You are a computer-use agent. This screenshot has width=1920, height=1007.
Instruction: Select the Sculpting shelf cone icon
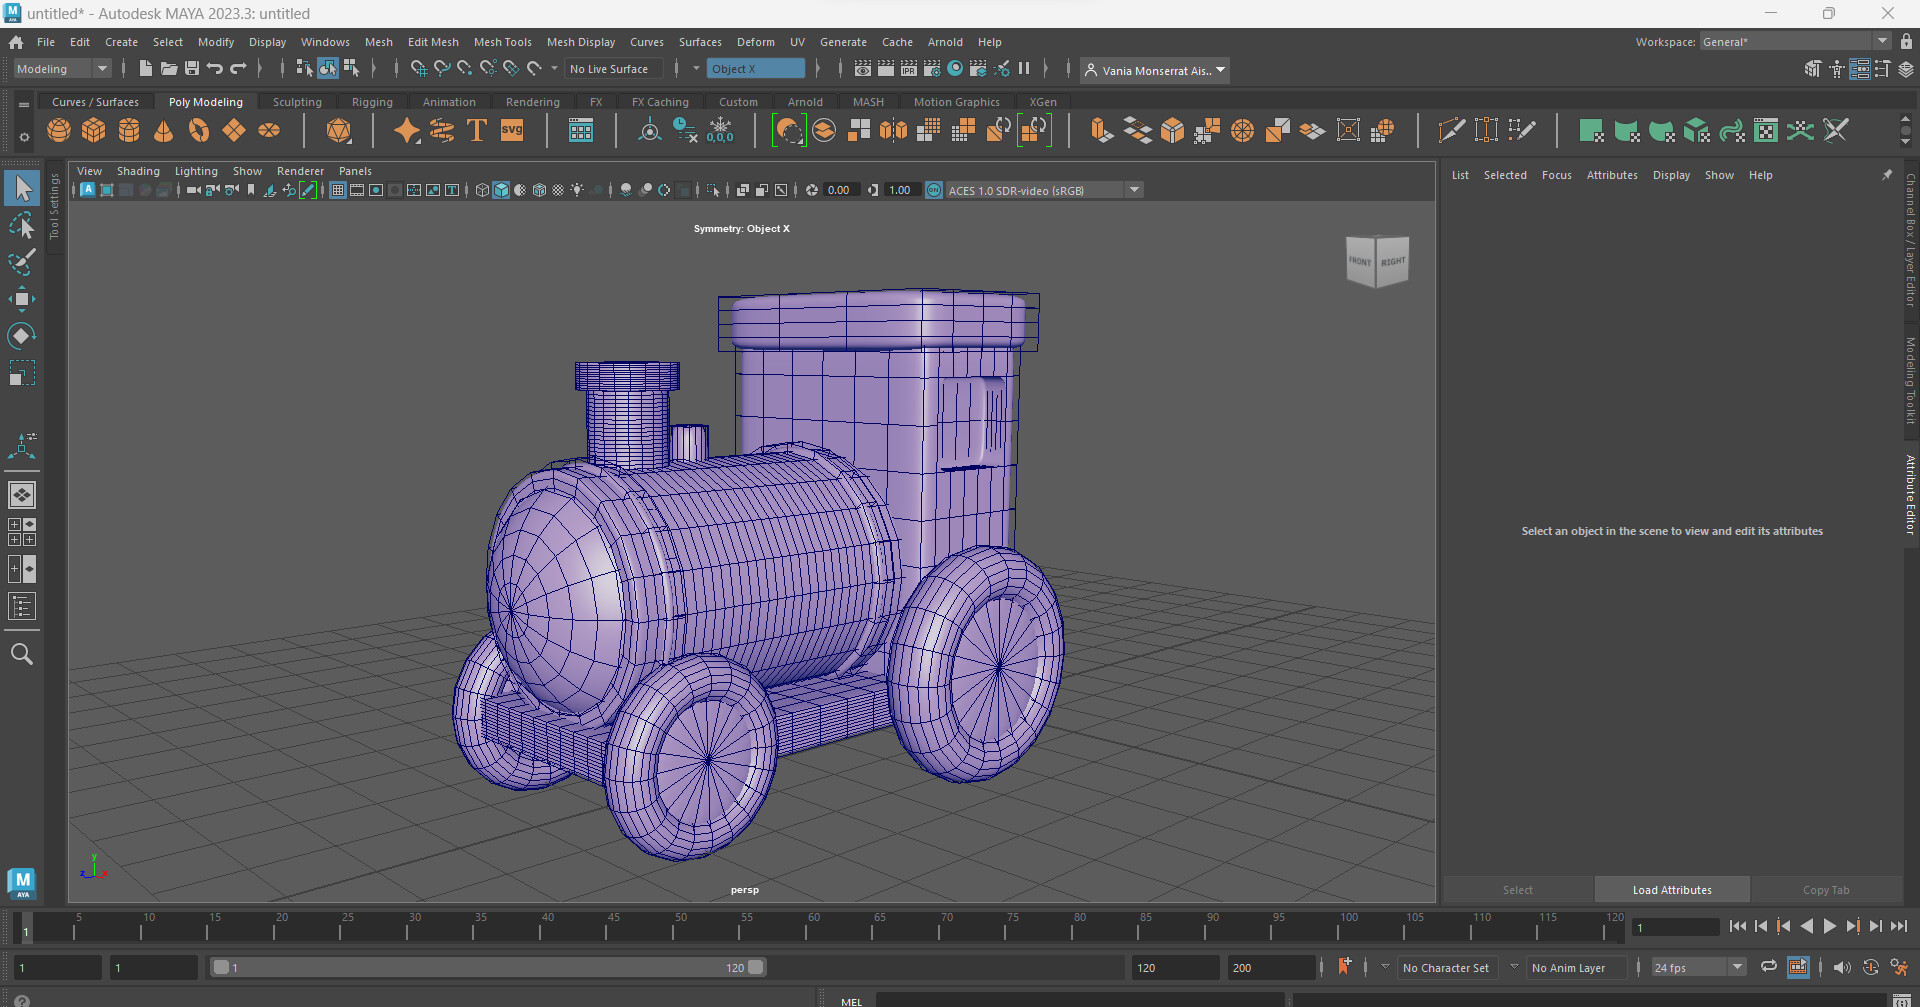pos(163,131)
